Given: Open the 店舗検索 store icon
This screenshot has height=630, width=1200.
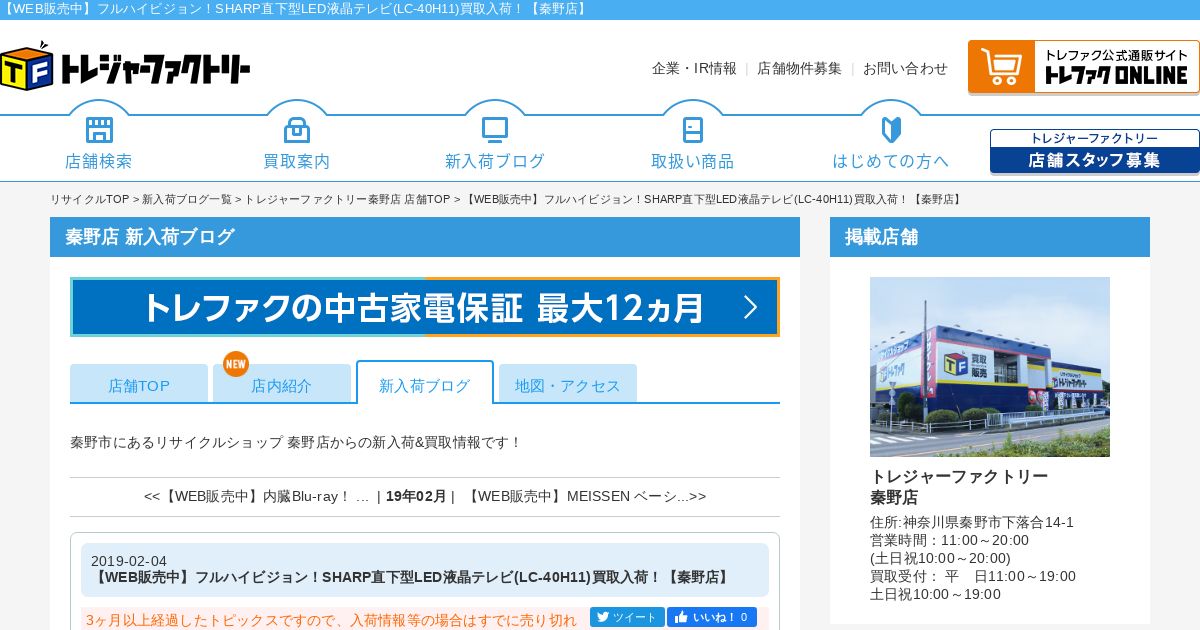Looking at the screenshot, I should (x=99, y=130).
